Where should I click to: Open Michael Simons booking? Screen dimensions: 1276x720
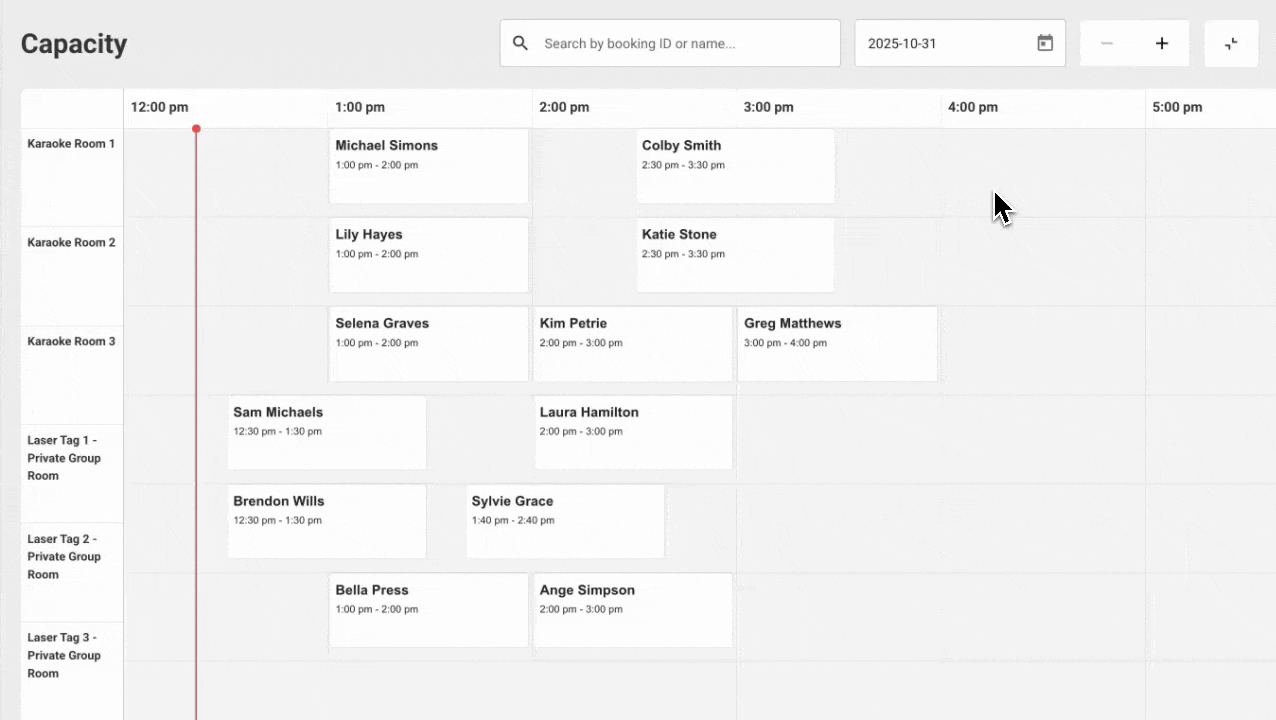tap(428, 166)
